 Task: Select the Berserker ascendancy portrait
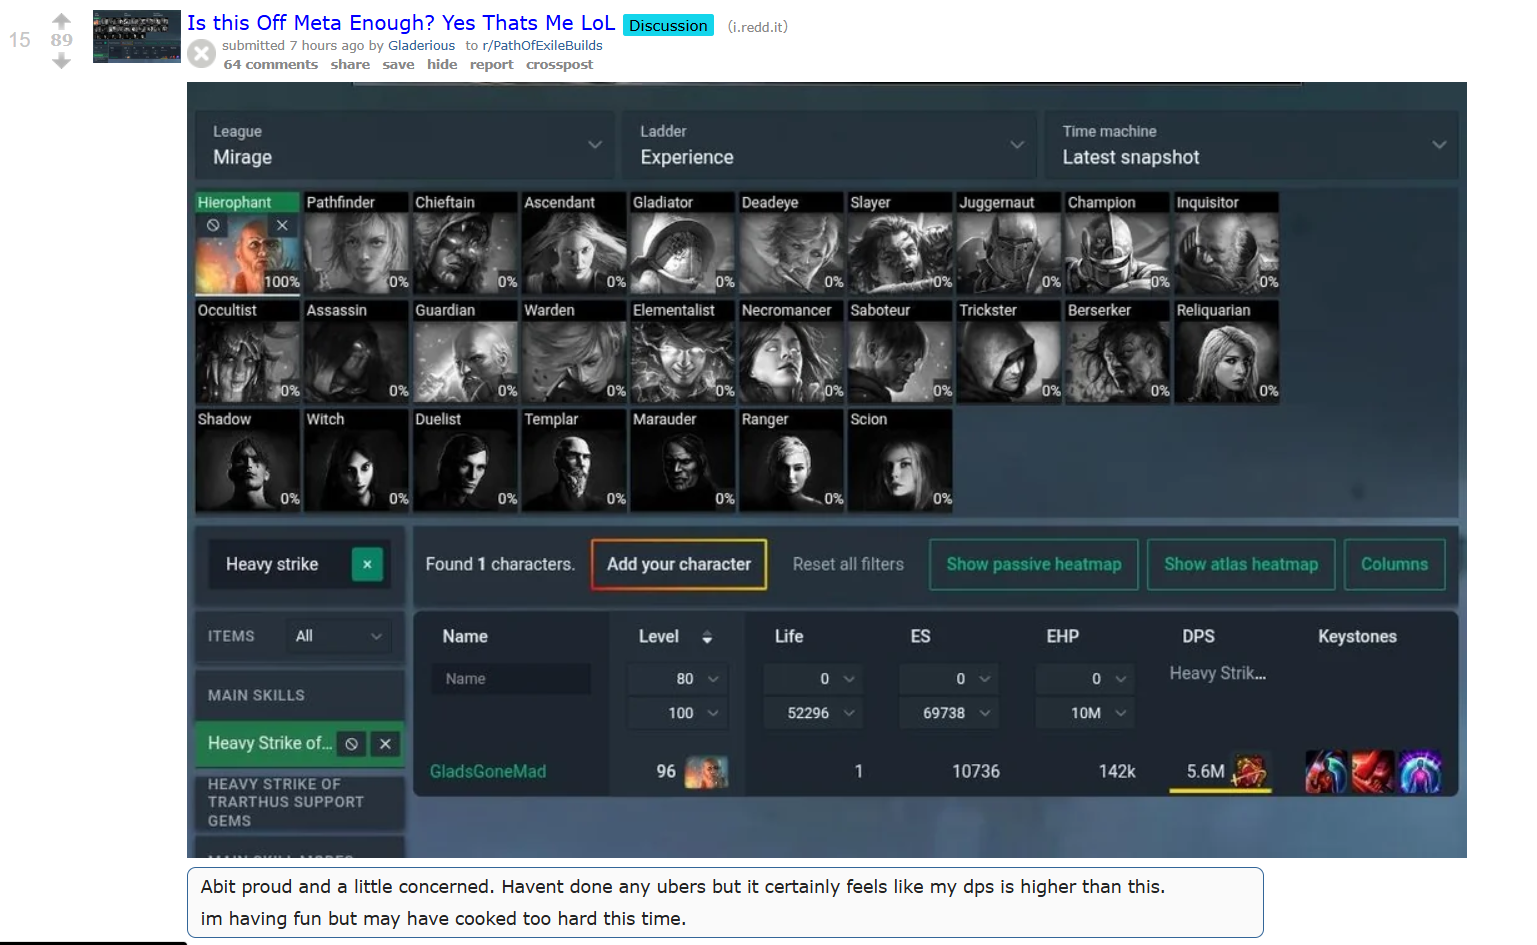(1118, 351)
